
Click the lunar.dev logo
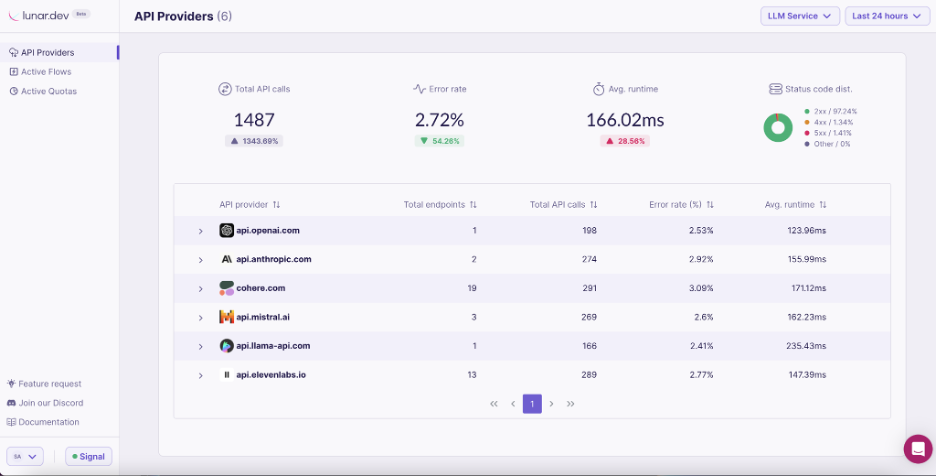pos(39,16)
